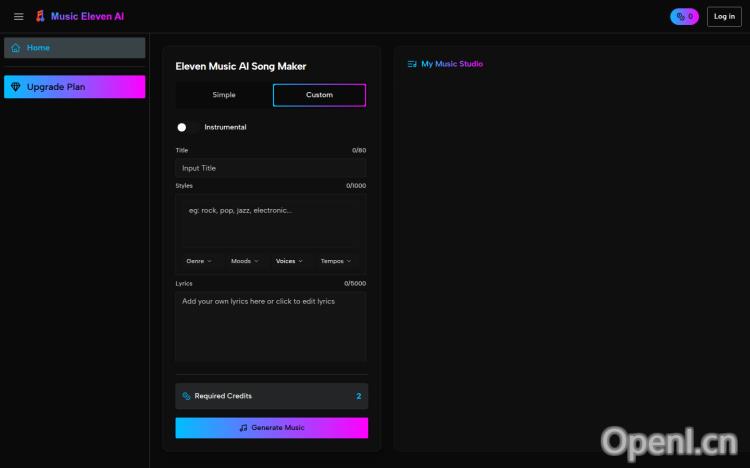Image resolution: width=750 pixels, height=468 pixels.
Task: Expand the Genre dropdown
Action: [x=199, y=261]
